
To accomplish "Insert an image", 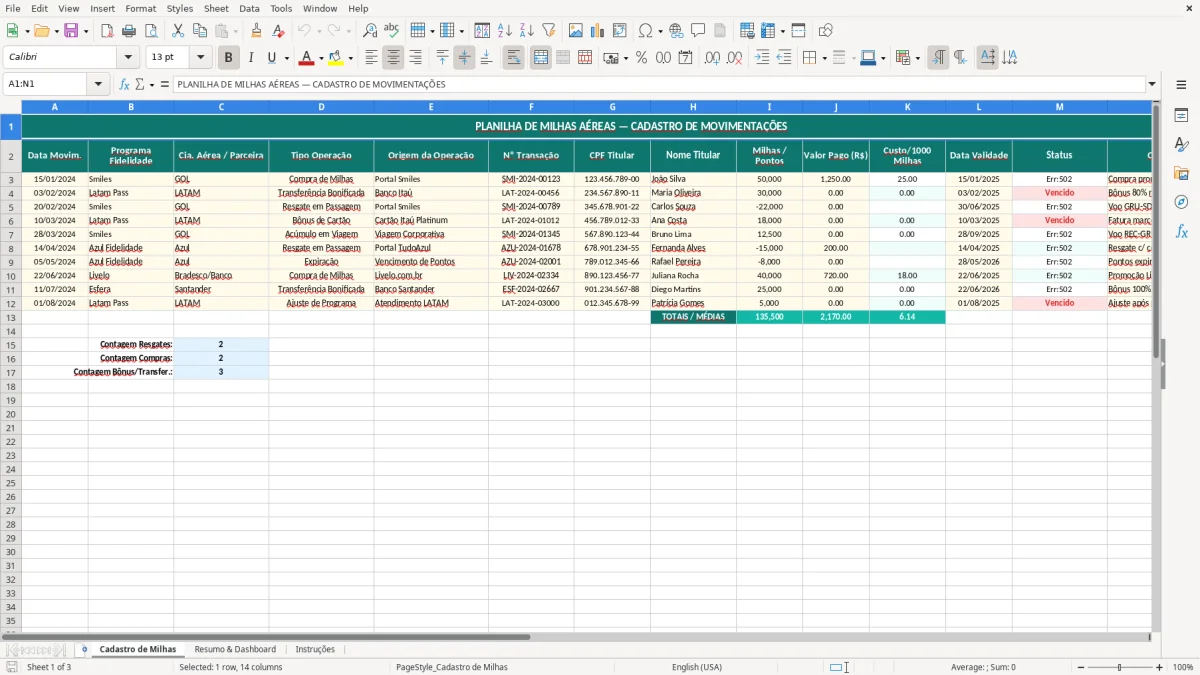I will coord(576,31).
